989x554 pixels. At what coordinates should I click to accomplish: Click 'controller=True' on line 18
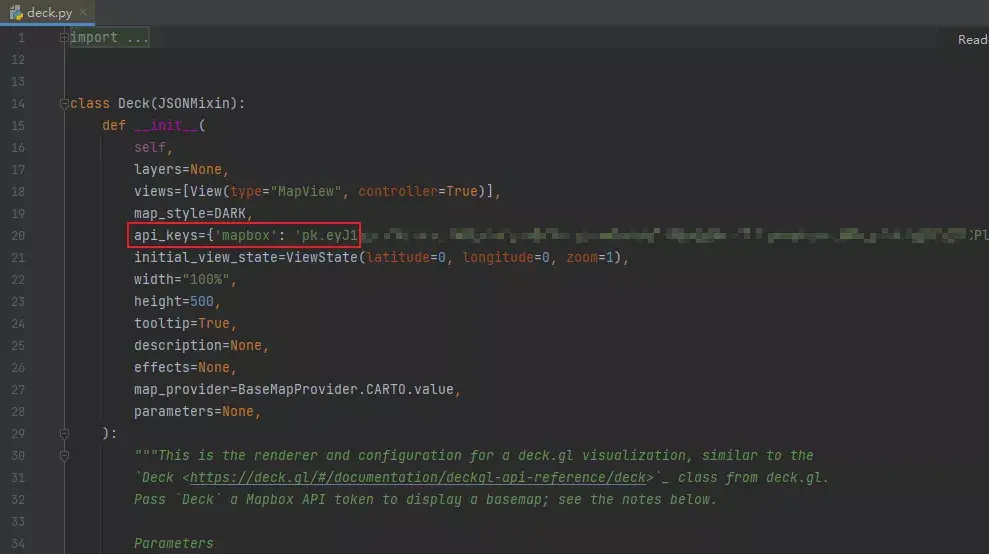coord(418,191)
